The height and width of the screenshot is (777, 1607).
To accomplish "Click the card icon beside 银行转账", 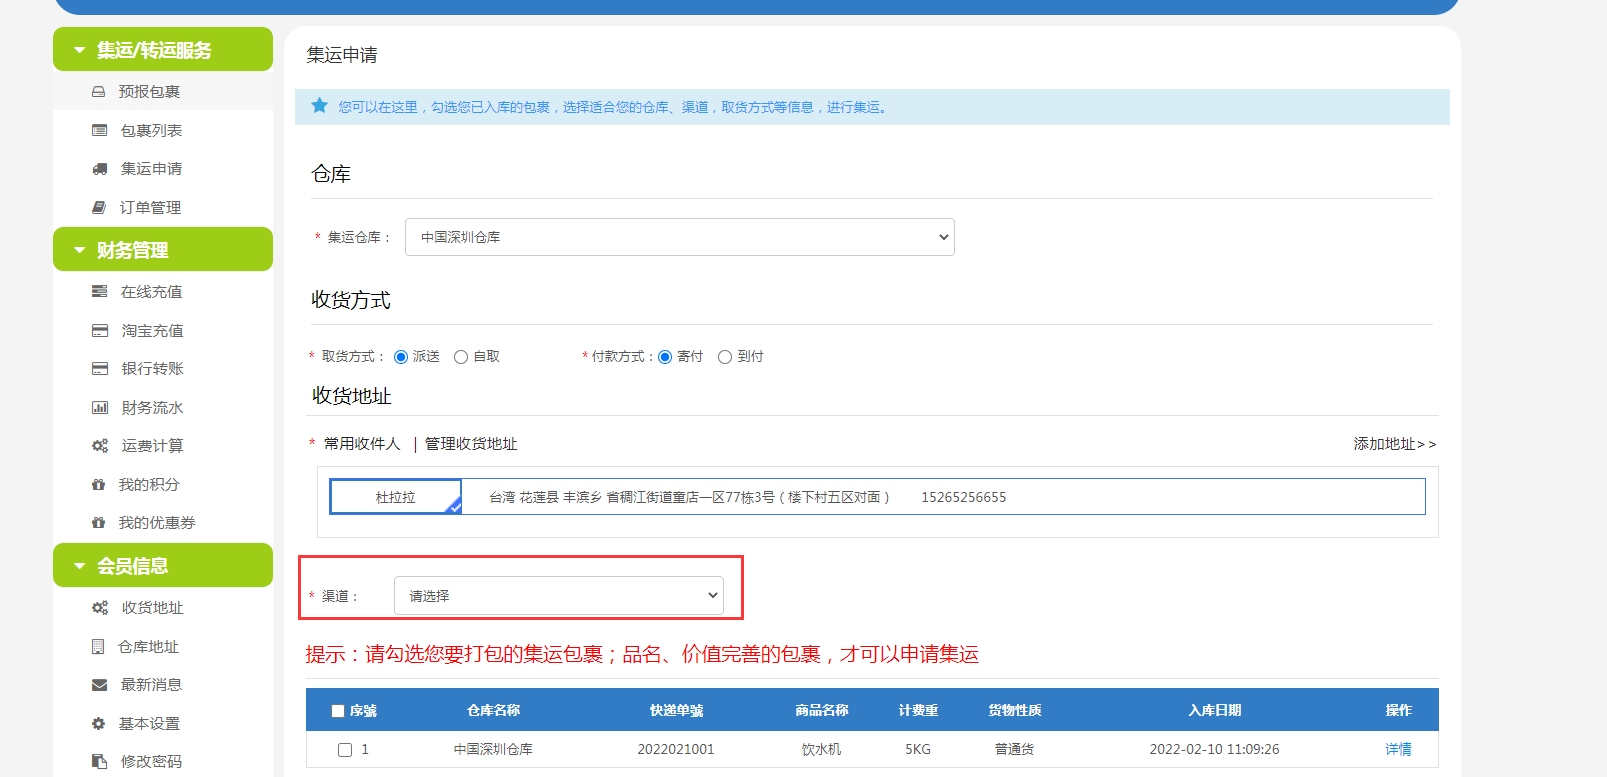I will 99,369.
